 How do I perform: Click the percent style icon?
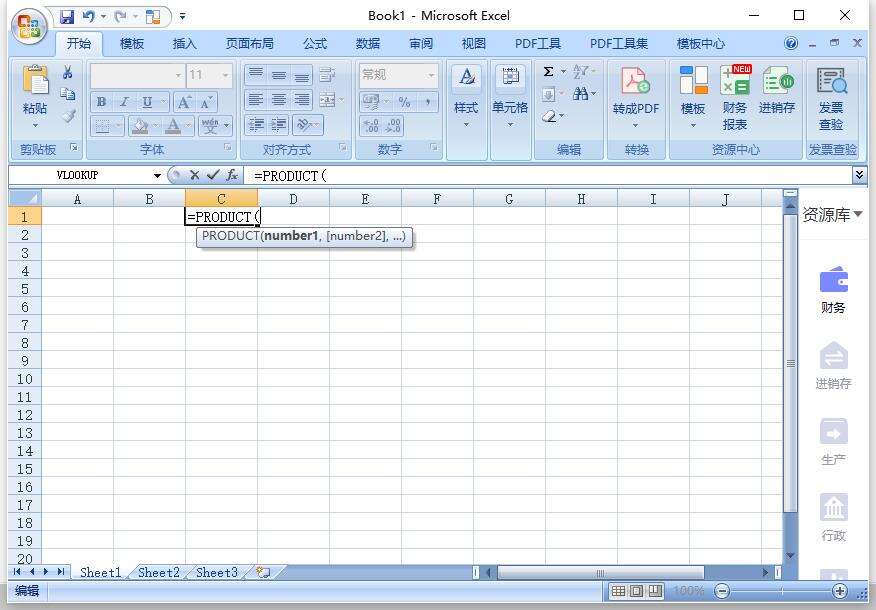coord(404,102)
